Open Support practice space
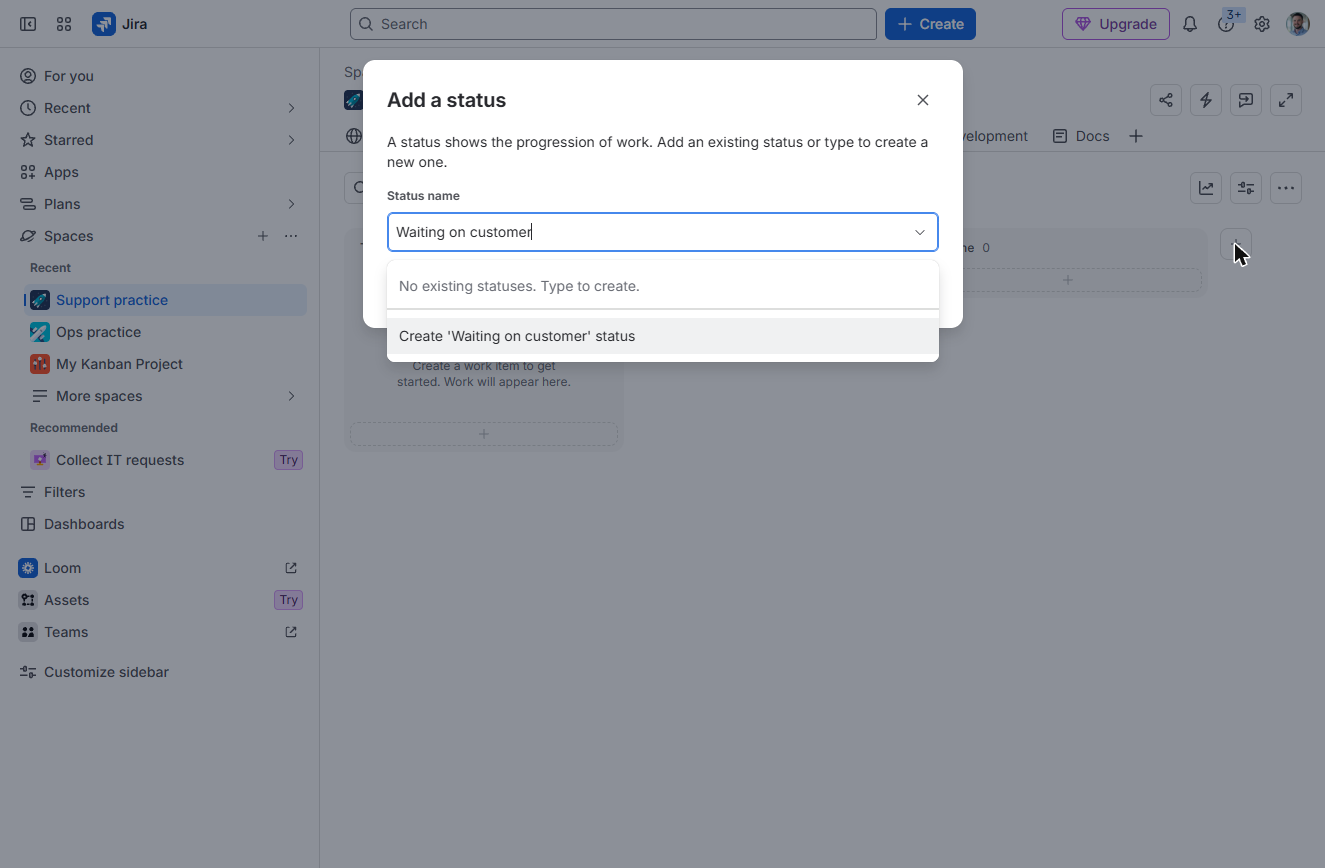 pos(166,300)
